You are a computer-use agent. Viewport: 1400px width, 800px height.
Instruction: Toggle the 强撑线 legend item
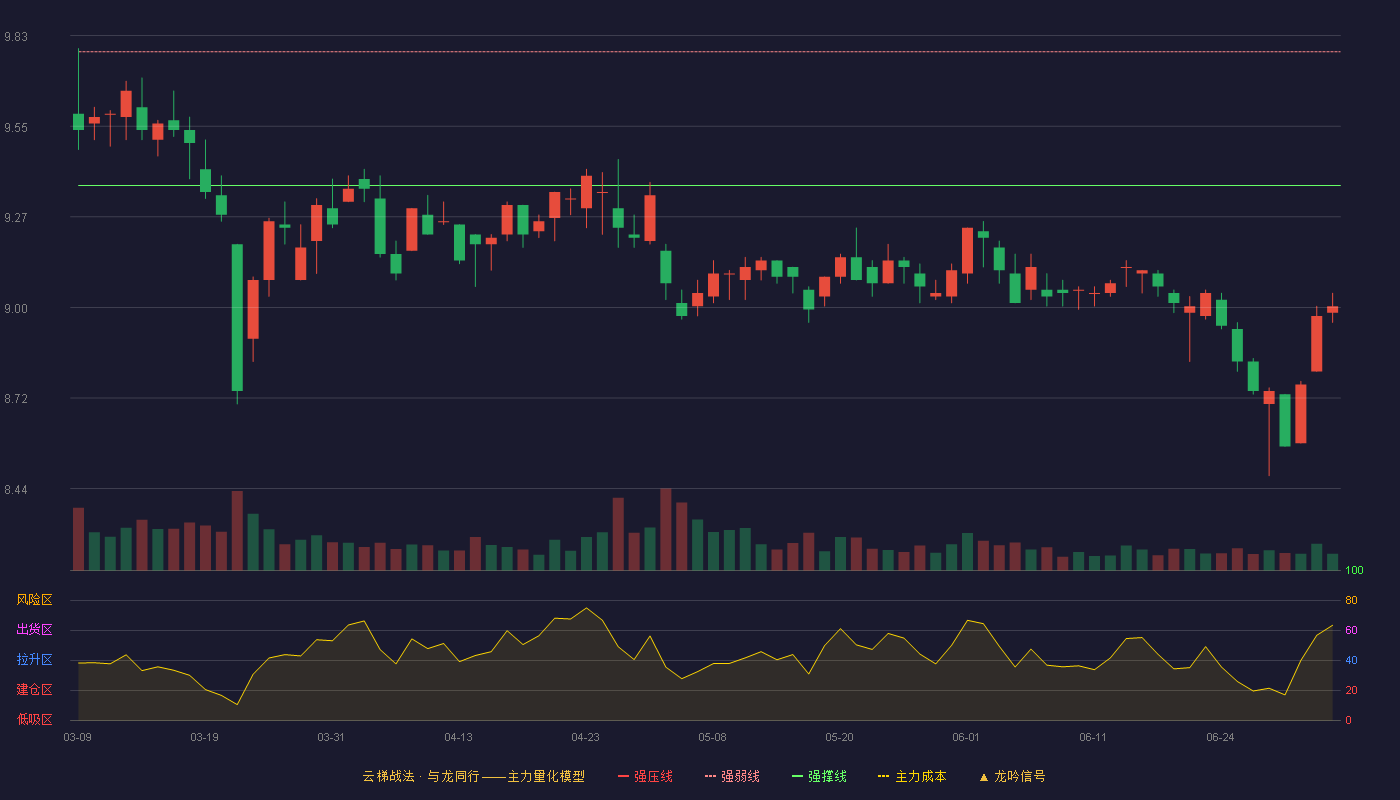[x=819, y=776]
